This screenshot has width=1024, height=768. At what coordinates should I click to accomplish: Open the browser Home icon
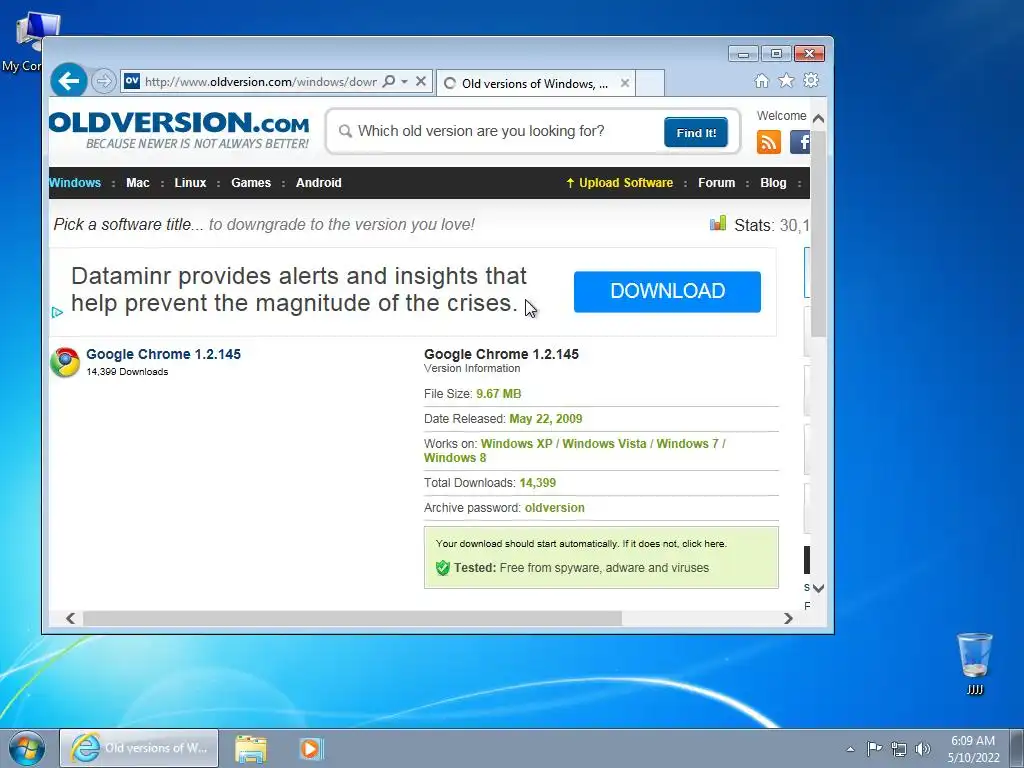[x=761, y=80]
